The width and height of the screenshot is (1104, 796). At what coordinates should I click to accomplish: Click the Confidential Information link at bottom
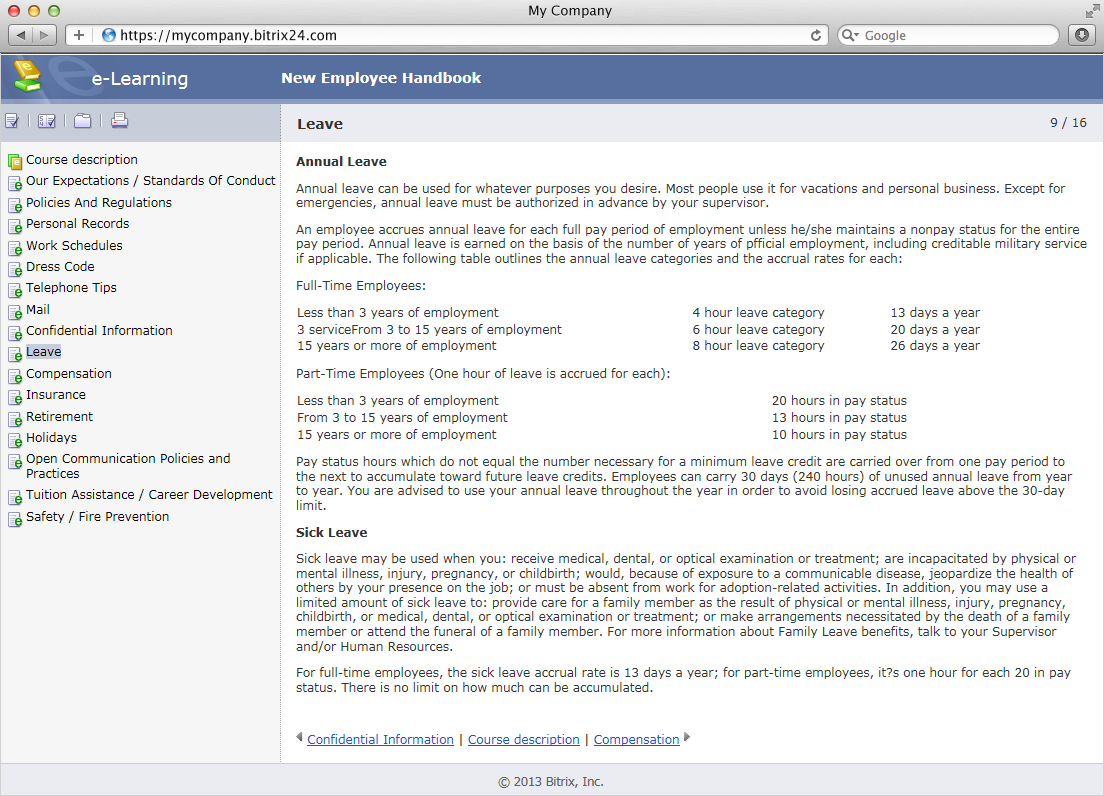pos(380,740)
